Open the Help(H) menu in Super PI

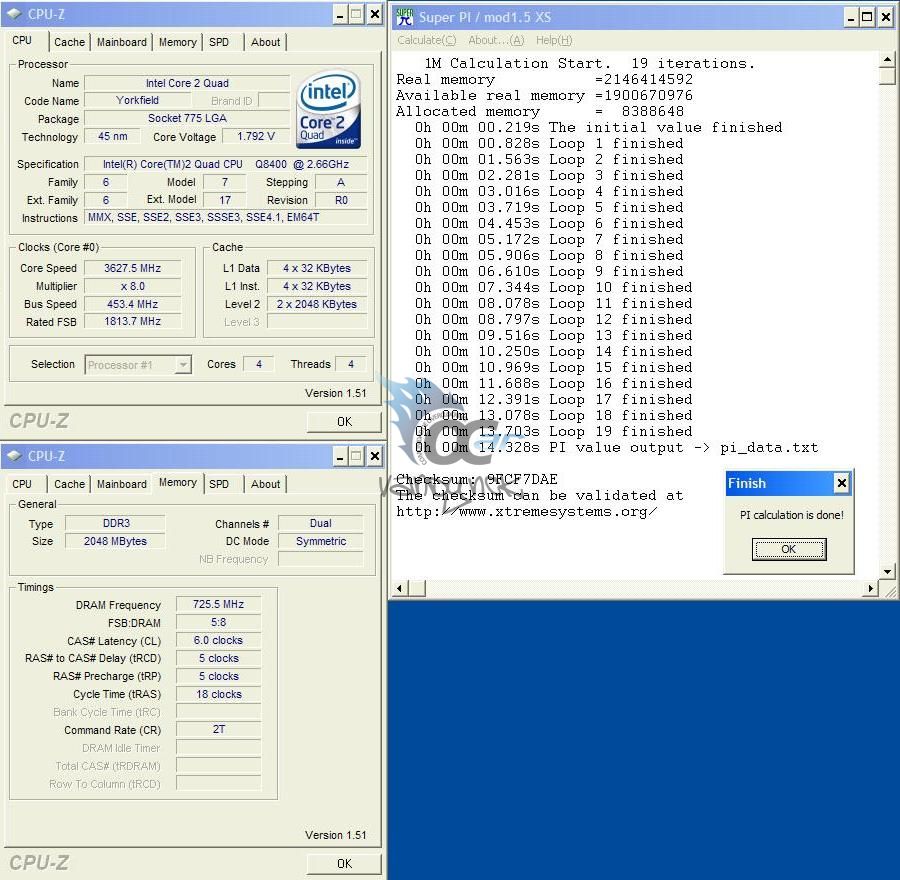[554, 40]
